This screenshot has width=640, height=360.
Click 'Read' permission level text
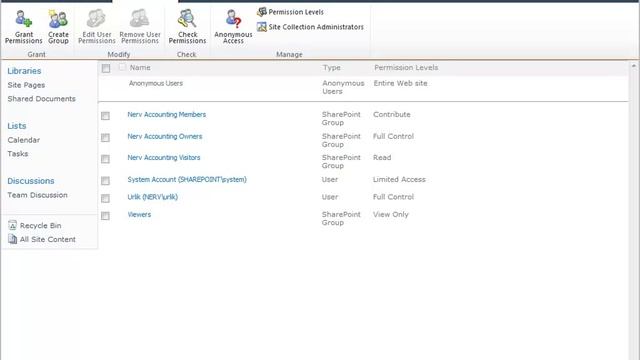coord(382,158)
